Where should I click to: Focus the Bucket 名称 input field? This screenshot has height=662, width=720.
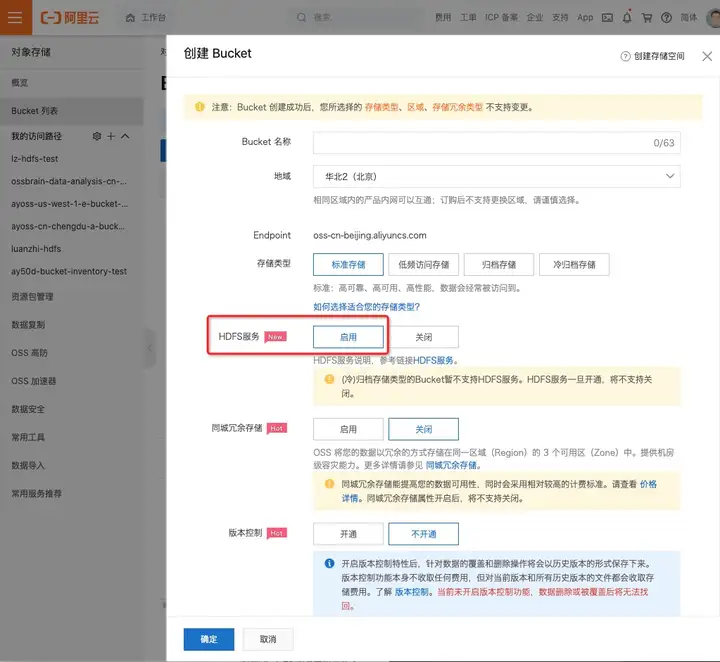pyautogui.click(x=496, y=142)
